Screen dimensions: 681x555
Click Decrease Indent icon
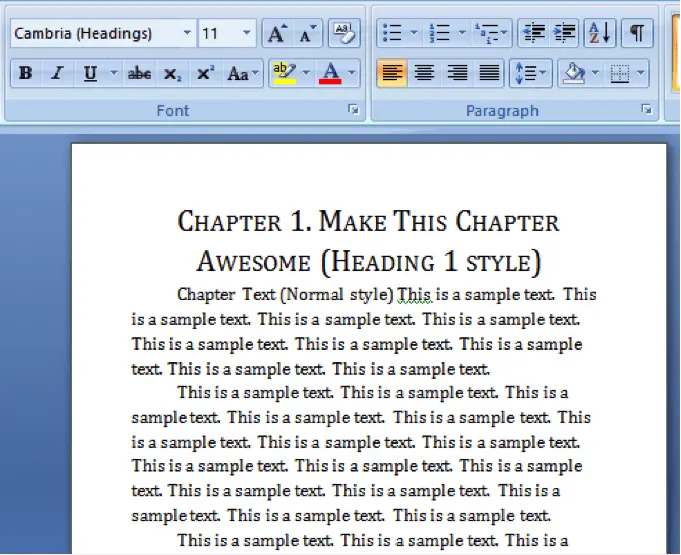[x=533, y=33]
